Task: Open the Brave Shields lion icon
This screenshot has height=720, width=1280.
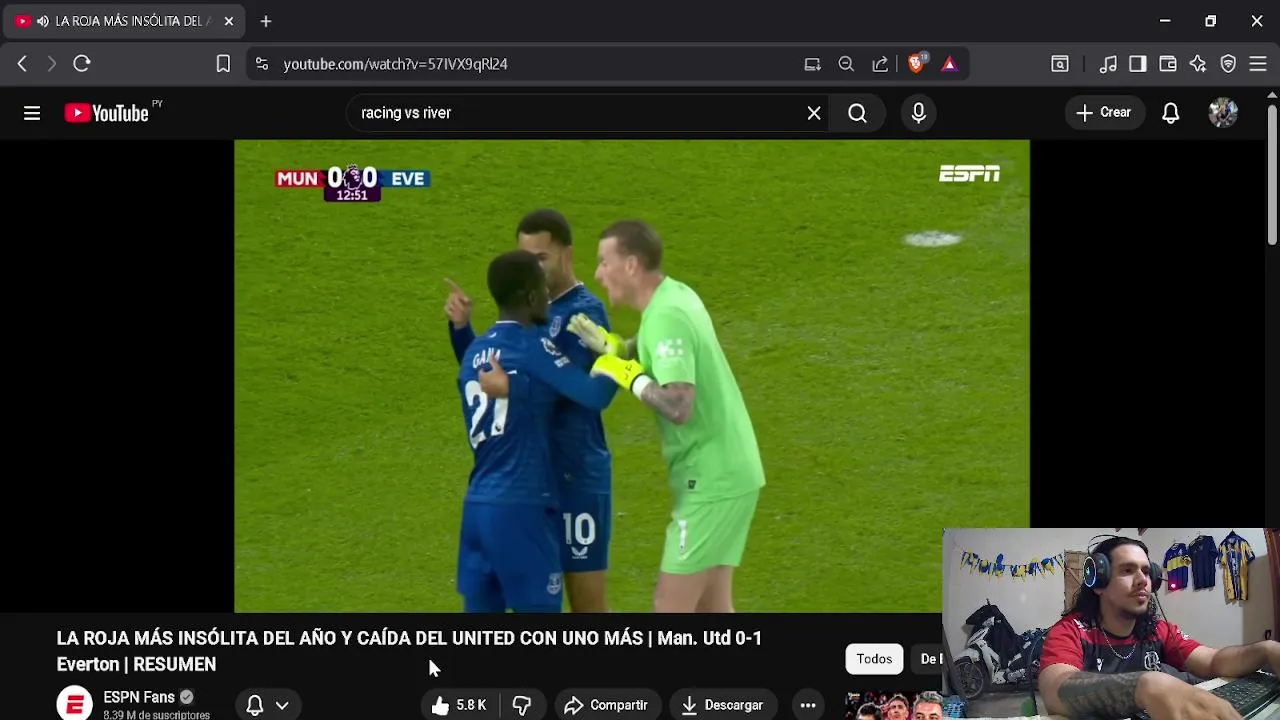Action: (916, 64)
